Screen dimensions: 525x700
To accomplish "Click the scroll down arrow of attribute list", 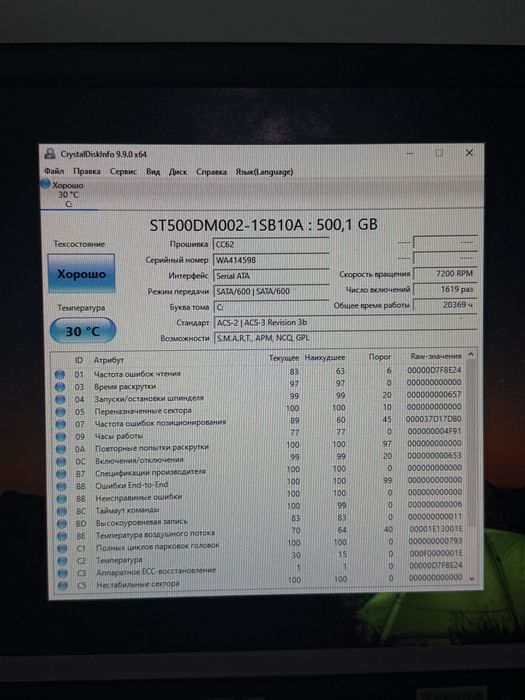I will (x=471, y=578).
